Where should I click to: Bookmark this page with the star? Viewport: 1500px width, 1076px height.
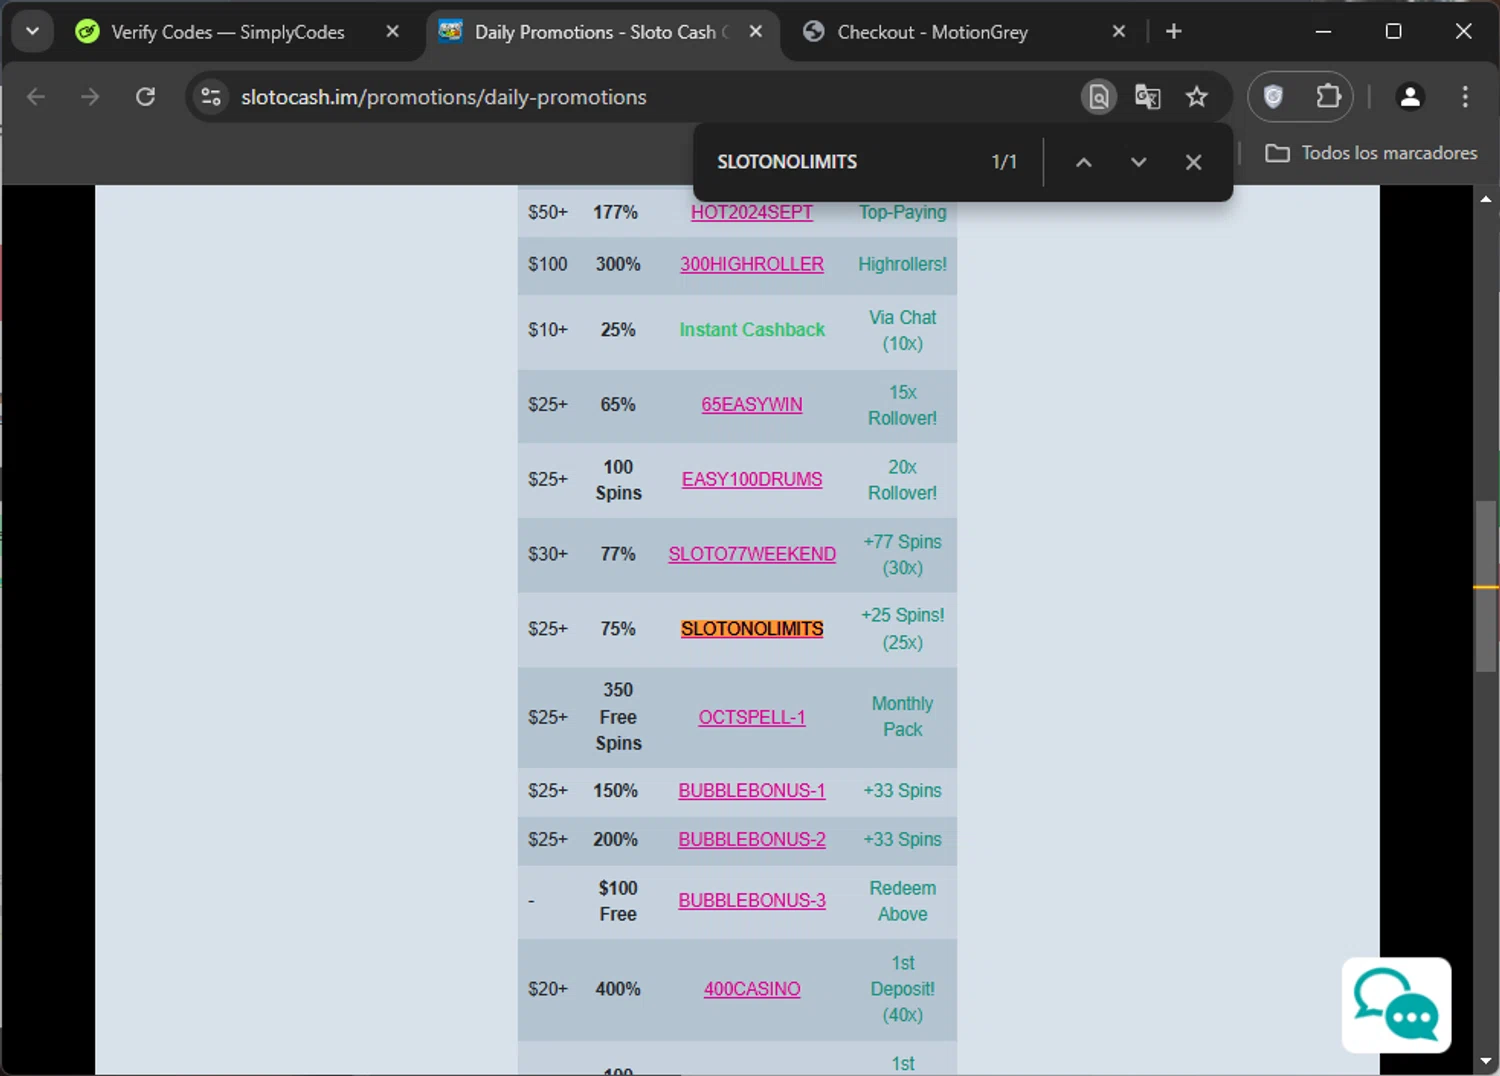click(x=1196, y=97)
